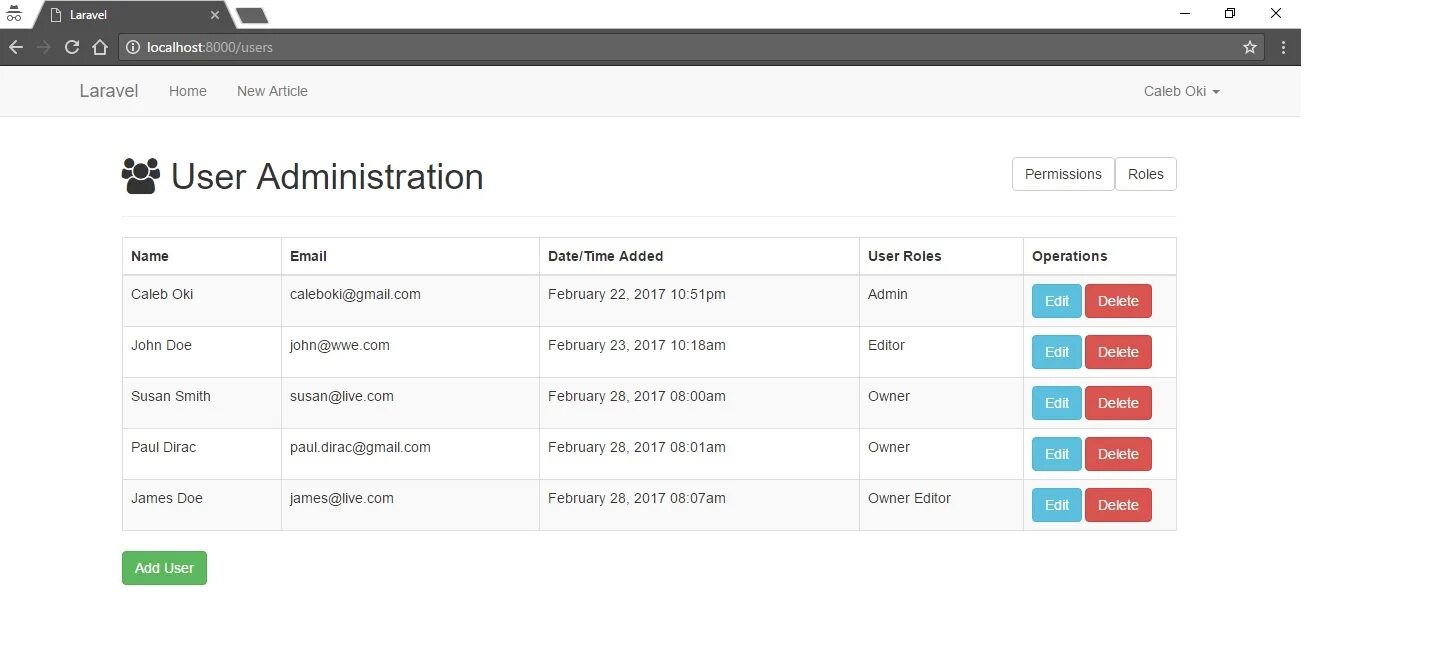
Task: Reload the page with refresh icon
Action: click(72, 47)
